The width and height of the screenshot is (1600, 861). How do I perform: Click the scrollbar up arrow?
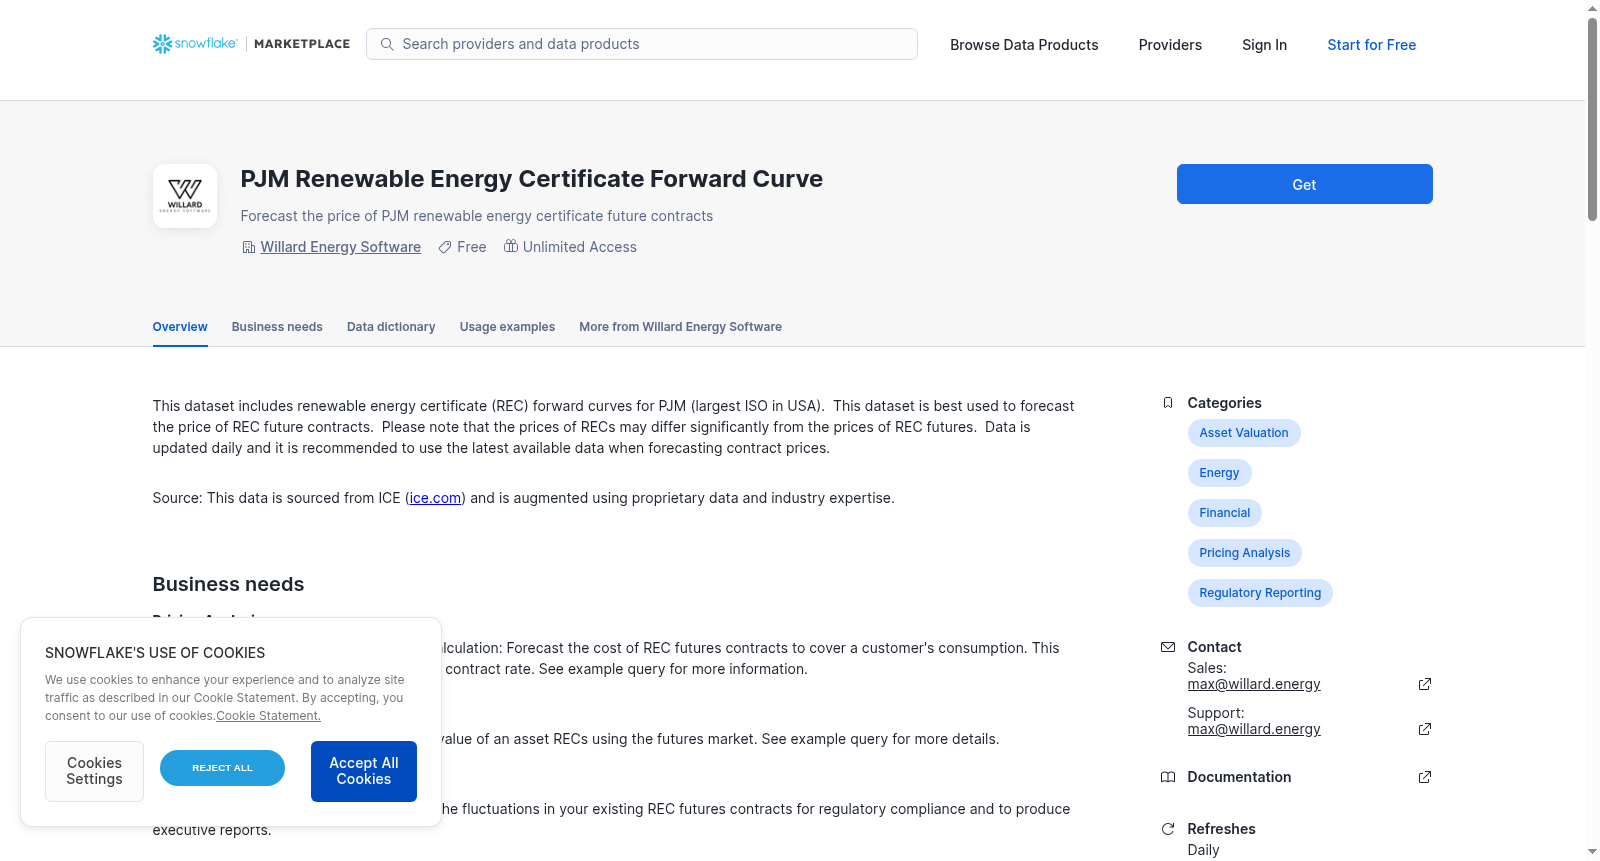tap(1592, 8)
